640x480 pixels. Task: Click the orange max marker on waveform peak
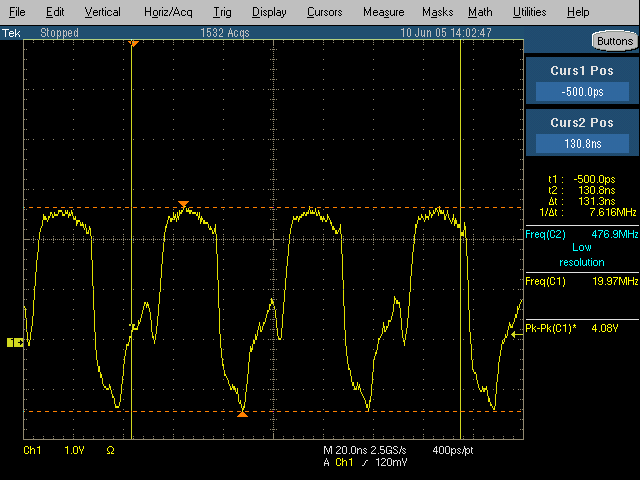point(183,204)
